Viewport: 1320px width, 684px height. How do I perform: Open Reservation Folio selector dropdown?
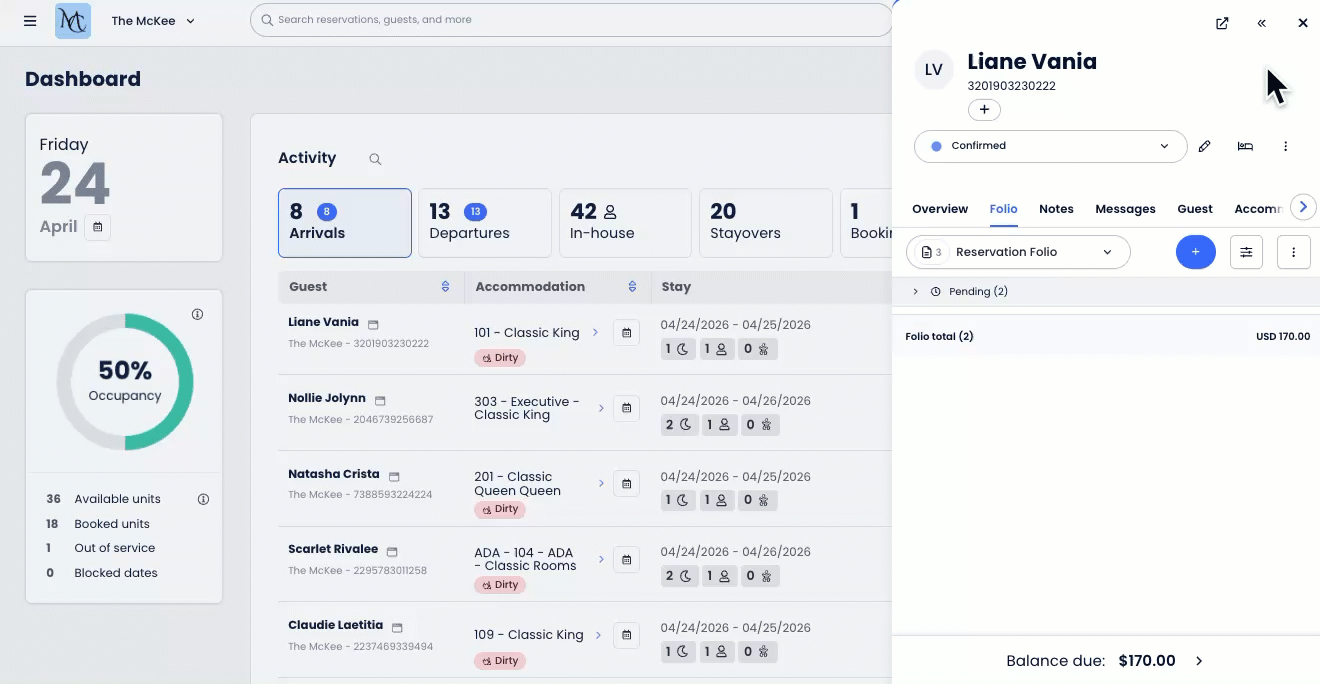point(1018,252)
